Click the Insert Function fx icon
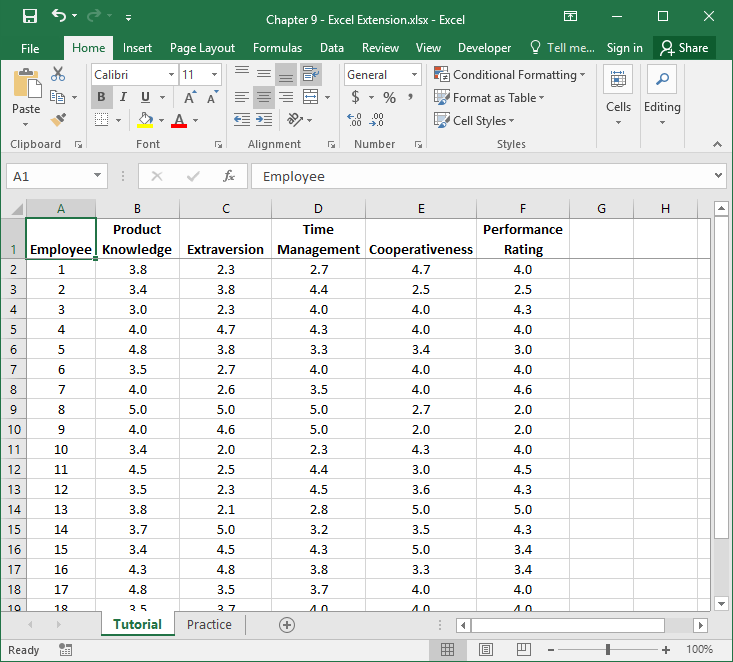733x662 pixels. [x=228, y=176]
